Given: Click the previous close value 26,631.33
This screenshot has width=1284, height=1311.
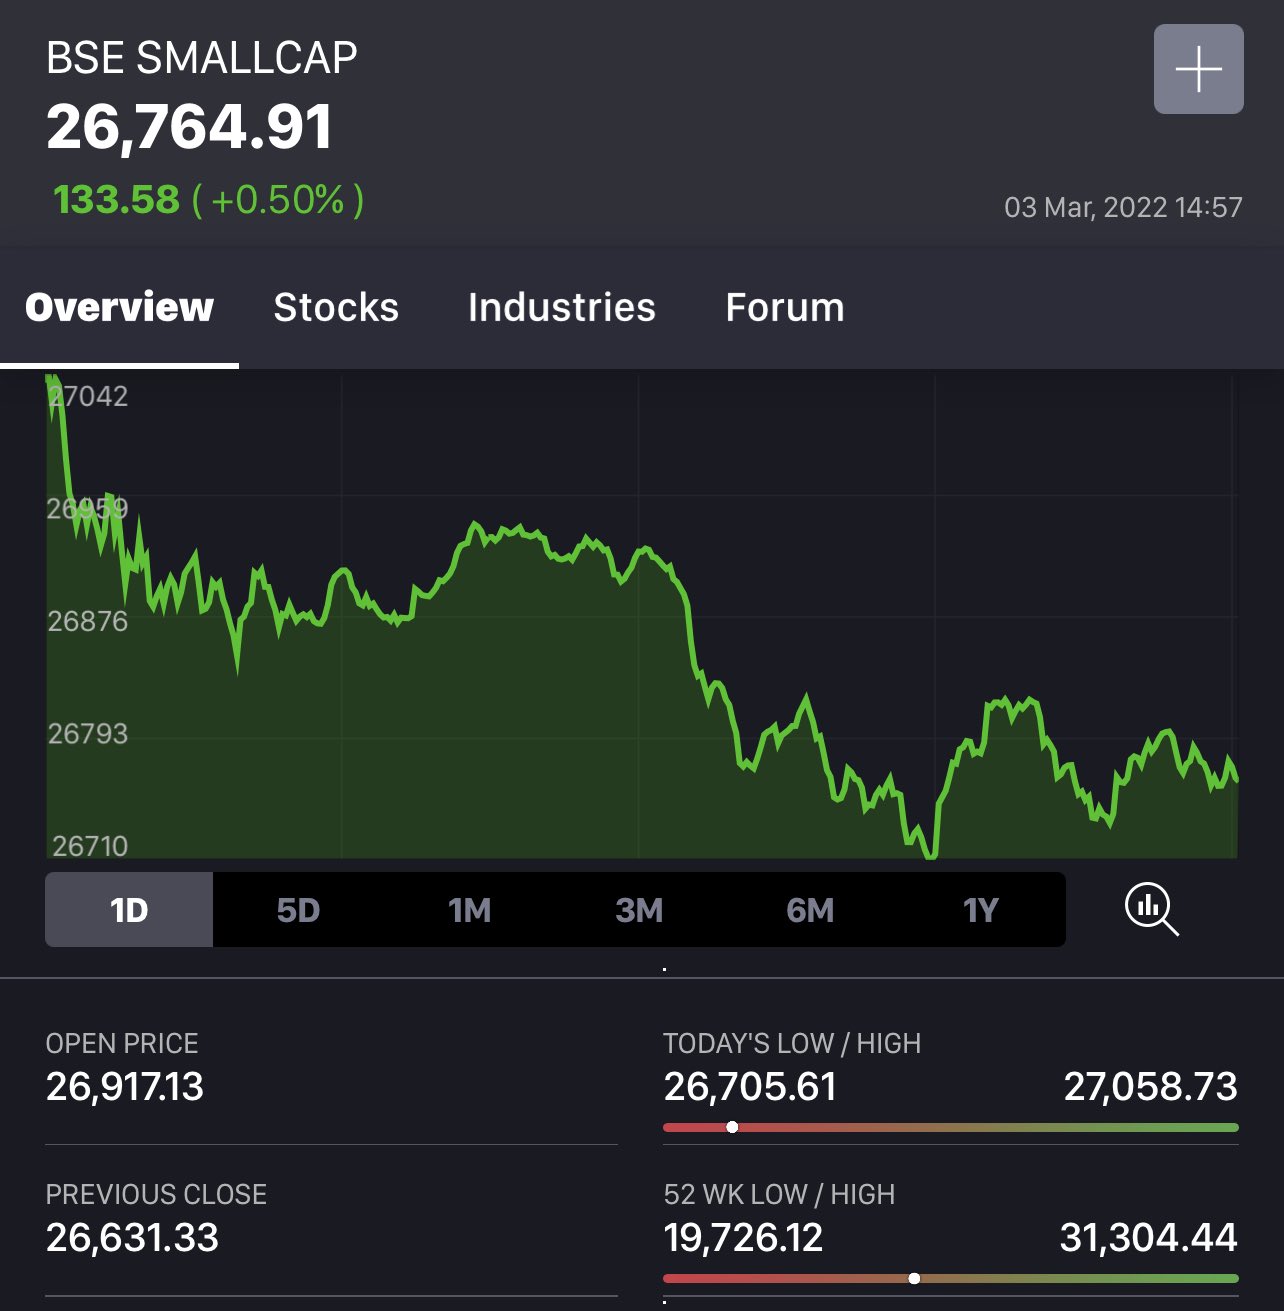Looking at the screenshot, I should coord(132,1238).
